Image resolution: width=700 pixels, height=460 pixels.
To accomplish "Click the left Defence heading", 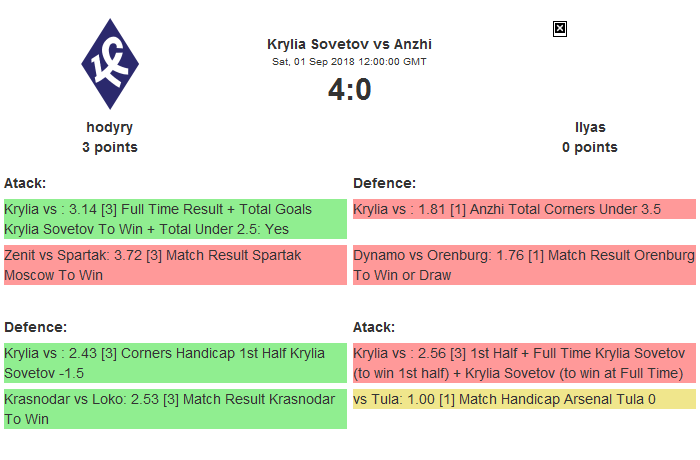I will click(35, 327).
